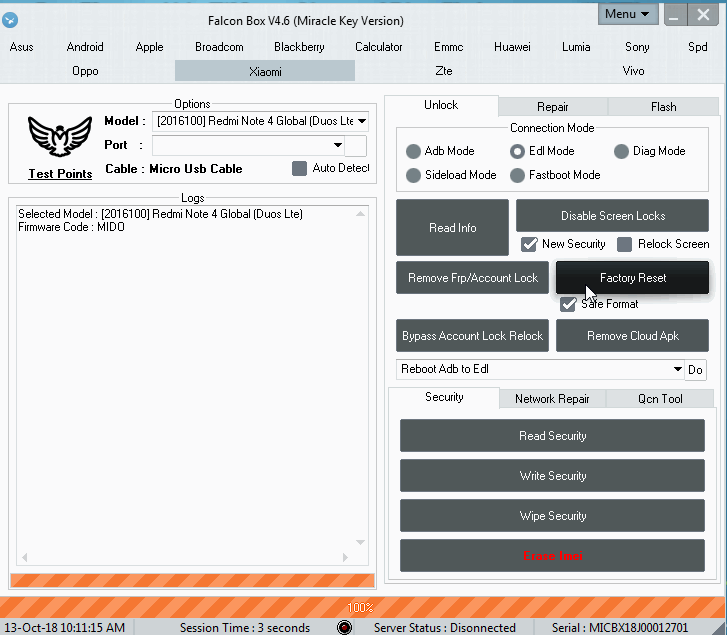The height and width of the screenshot is (635, 727).
Task: Click the Wipe Security button
Action: [552, 516]
